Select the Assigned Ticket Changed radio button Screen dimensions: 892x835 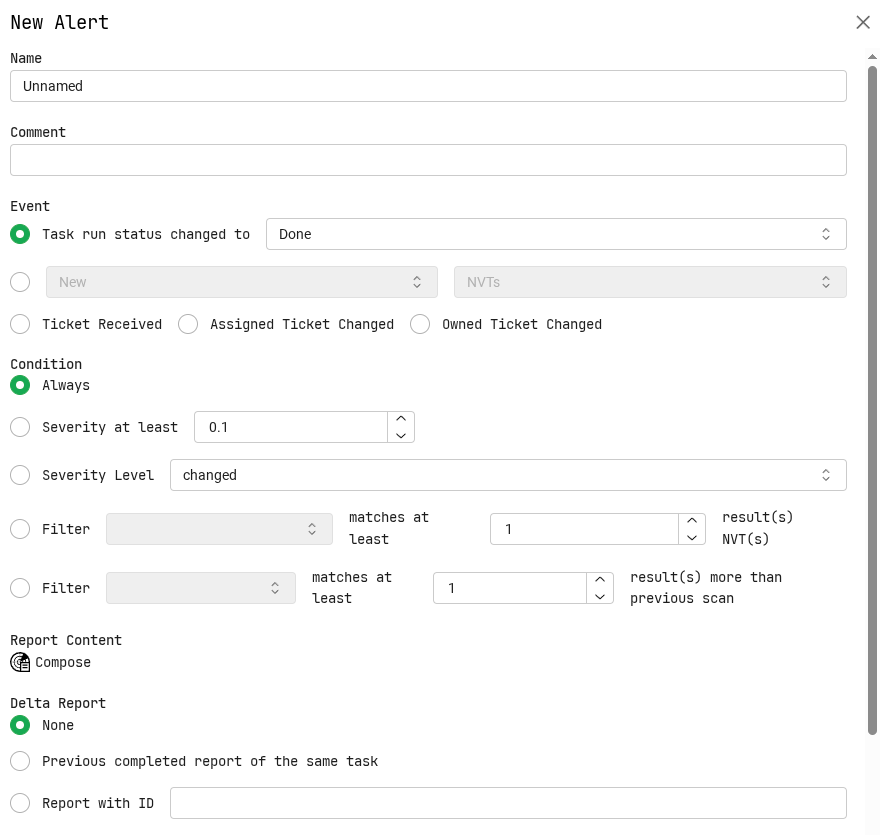[x=188, y=324]
